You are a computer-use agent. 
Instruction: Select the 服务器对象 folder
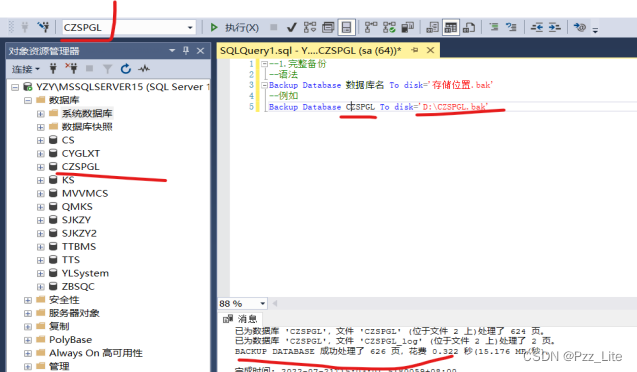pyautogui.click(x=74, y=313)
